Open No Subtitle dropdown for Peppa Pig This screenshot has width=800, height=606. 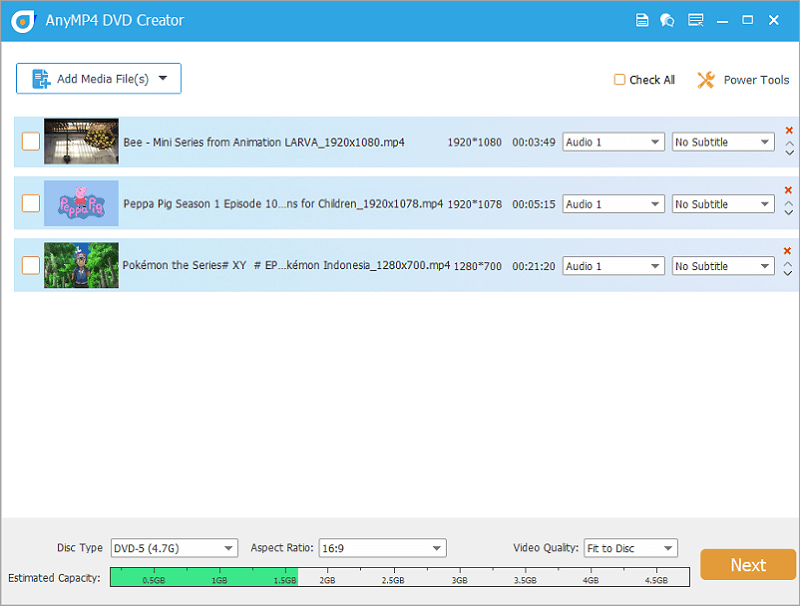pyautogui.click(x=723, y=204)
